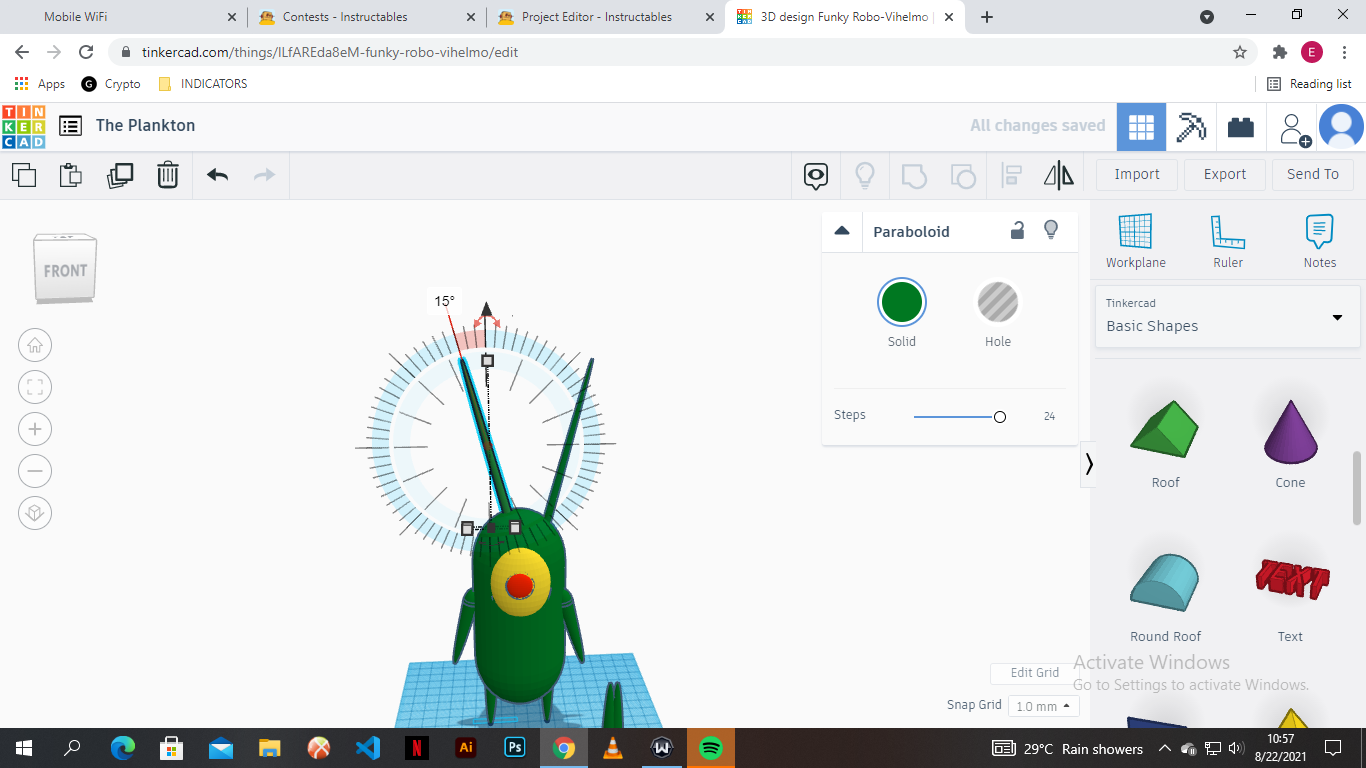This screenshot has height=768, width=1366.
Task: Click the Delete trash icon
Action: click(x=167, y=174)
